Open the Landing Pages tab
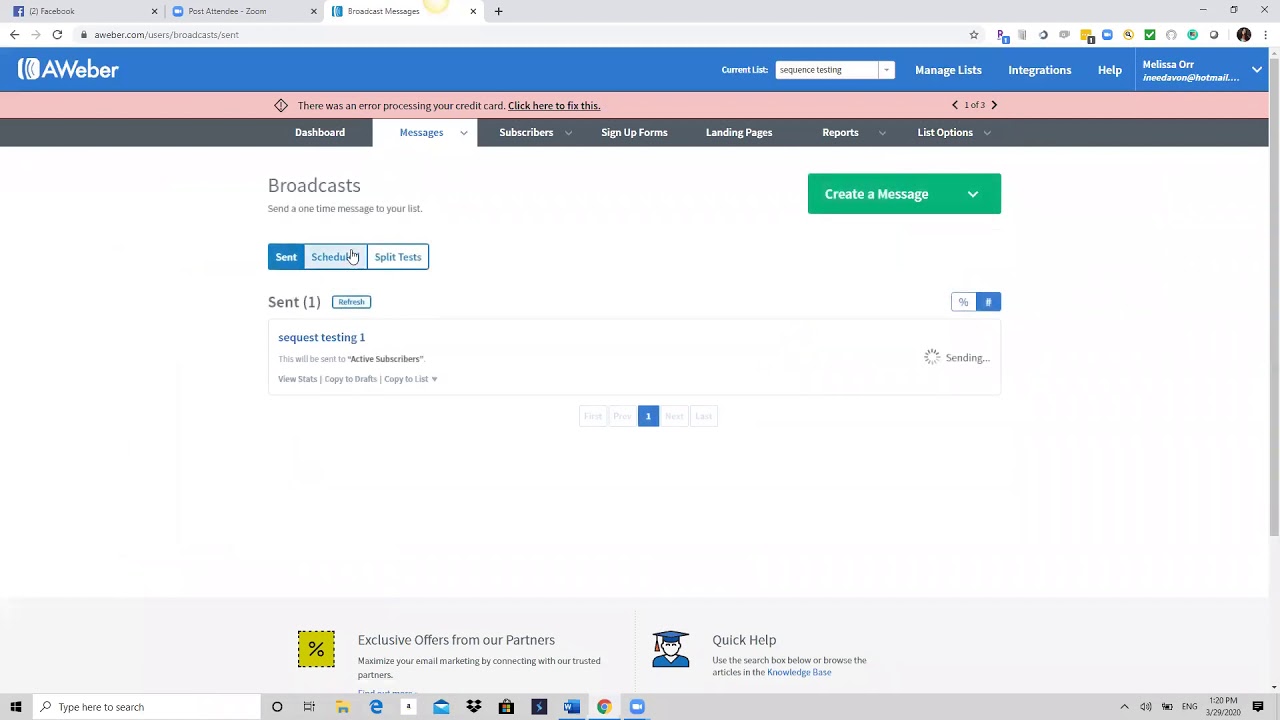This screenshot has width=1280, height=720. tap(739, 133)
